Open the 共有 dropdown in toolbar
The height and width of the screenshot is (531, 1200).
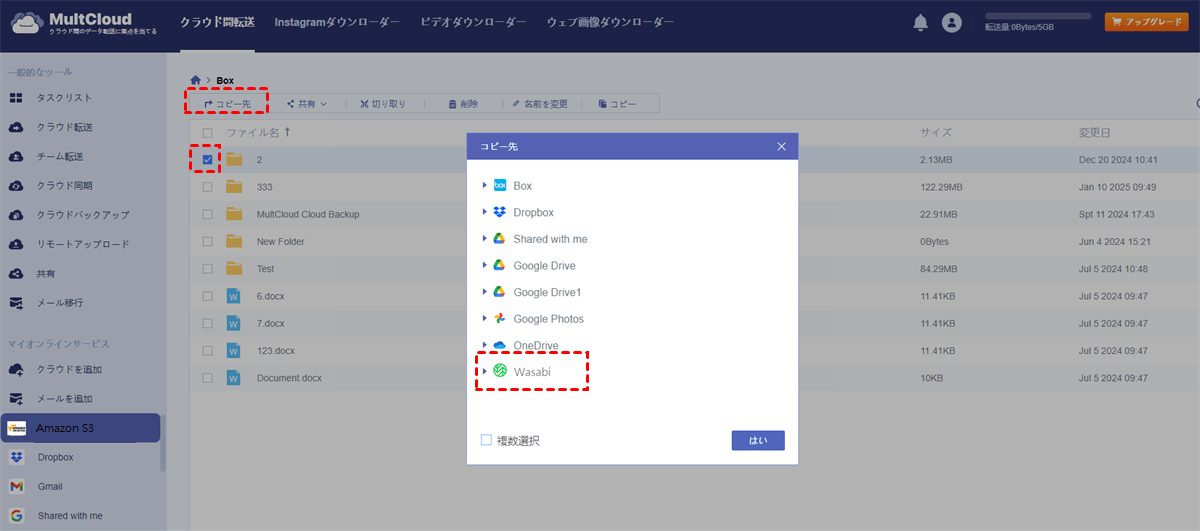click(306, 103)
